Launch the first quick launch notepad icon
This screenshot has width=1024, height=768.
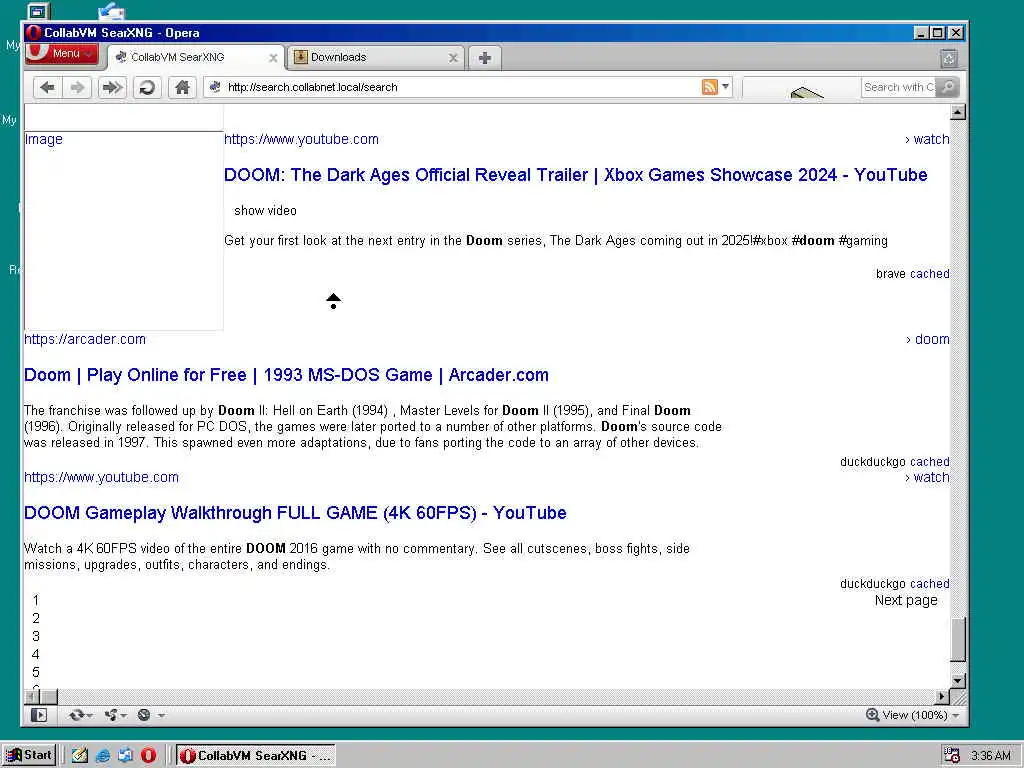80,756
